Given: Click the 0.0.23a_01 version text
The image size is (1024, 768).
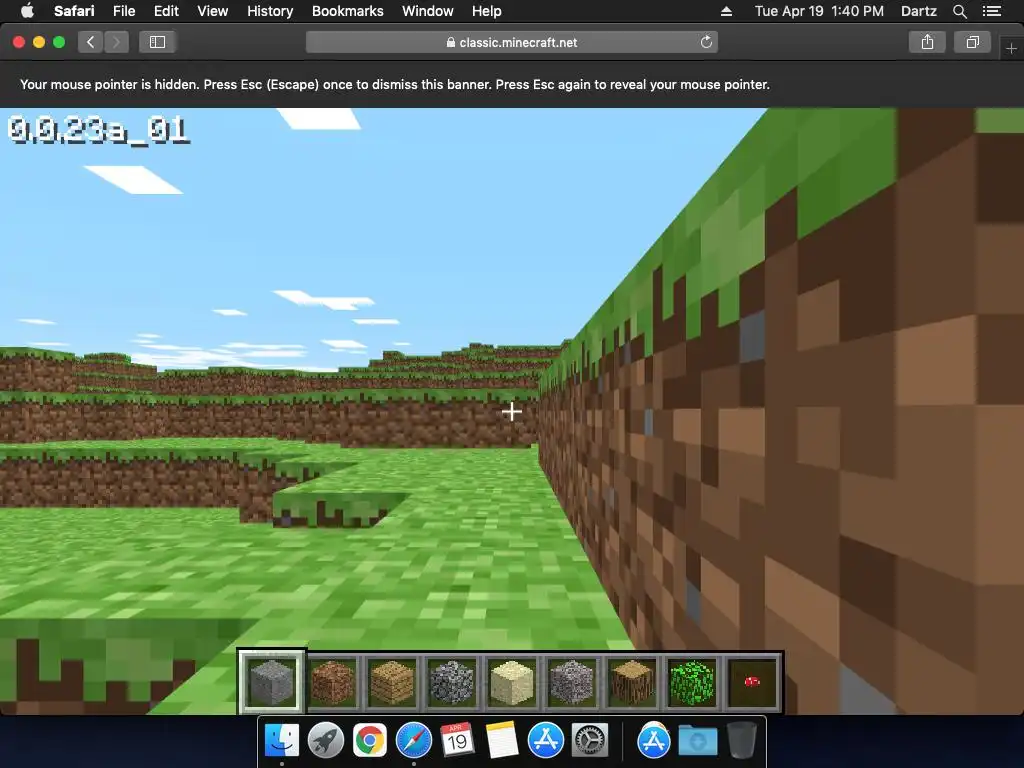Looking at the screenshot, I should [x=99, y=131].
